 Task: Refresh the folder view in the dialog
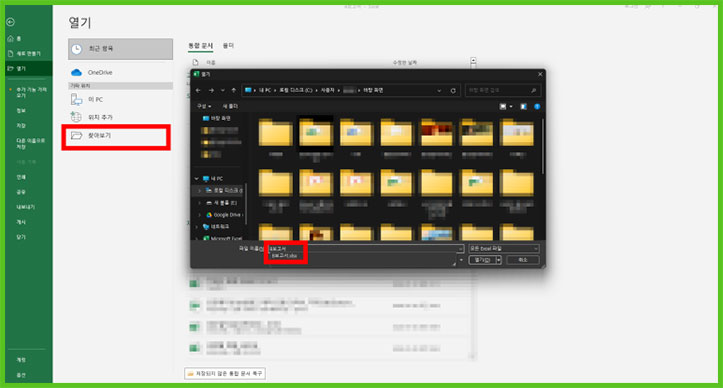[453, 91]
